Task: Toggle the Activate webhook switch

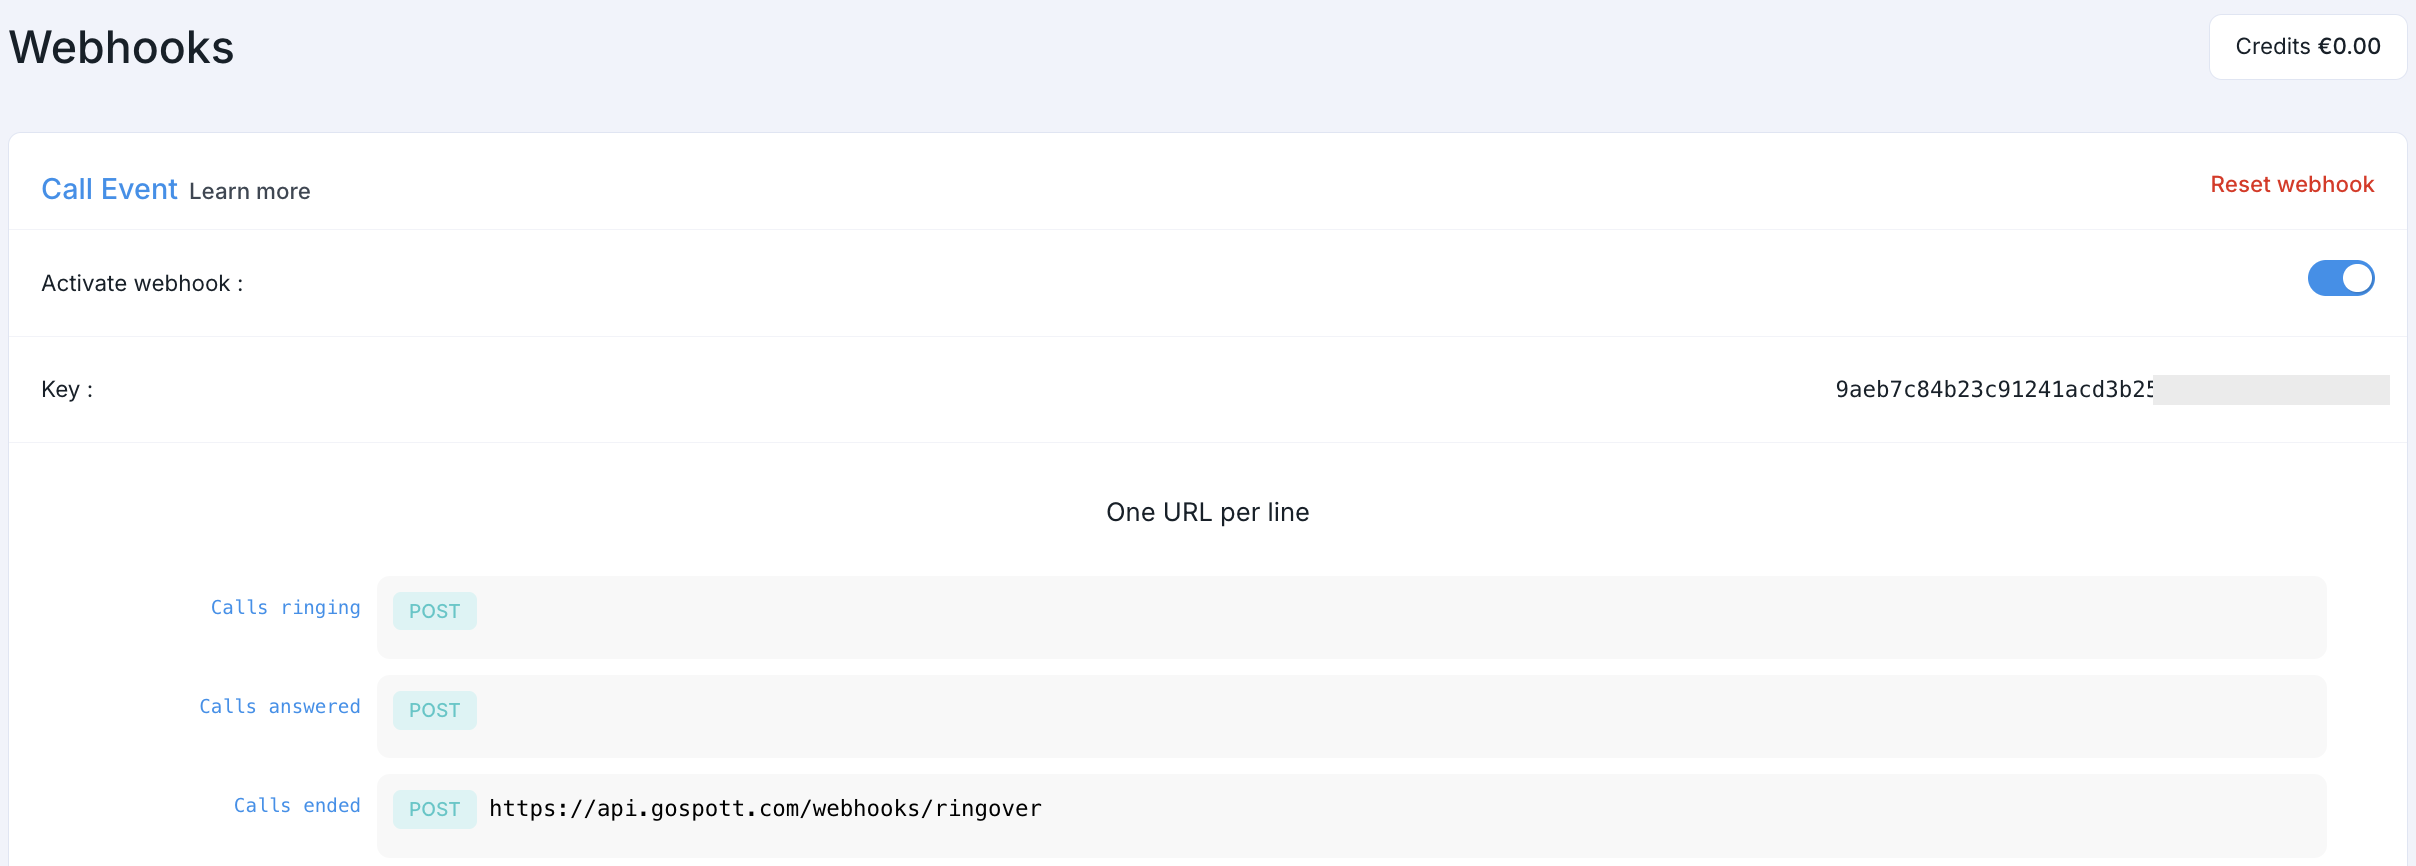Action: (x=2340, y=279)
